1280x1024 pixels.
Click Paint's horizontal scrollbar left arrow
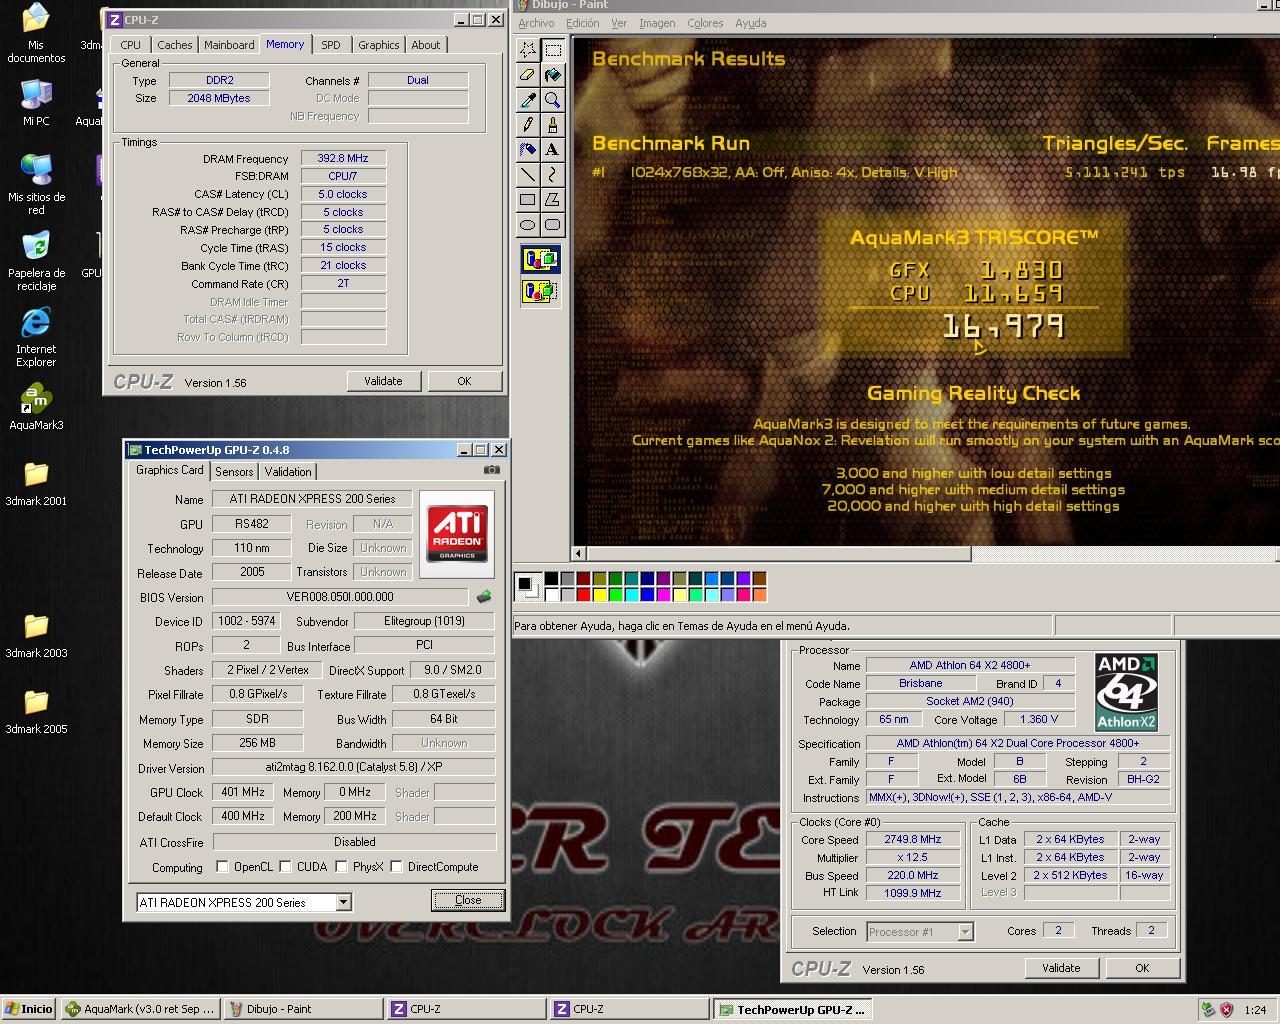[579, 553]
